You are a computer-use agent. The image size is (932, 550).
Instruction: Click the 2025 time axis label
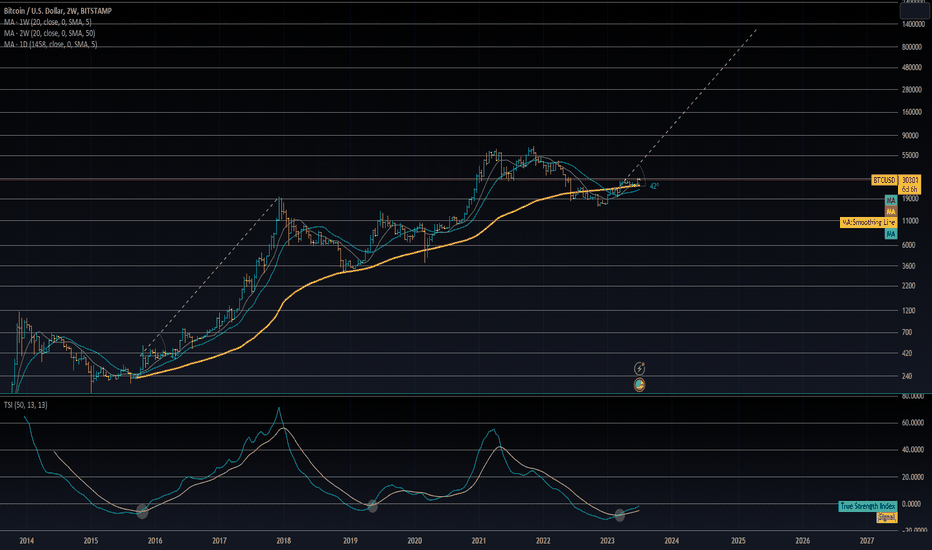(x=738, y=540)
